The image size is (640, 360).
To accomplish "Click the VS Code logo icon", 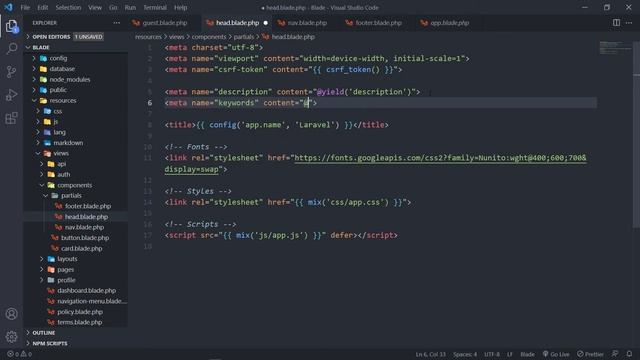I will (x=9, y=7).
